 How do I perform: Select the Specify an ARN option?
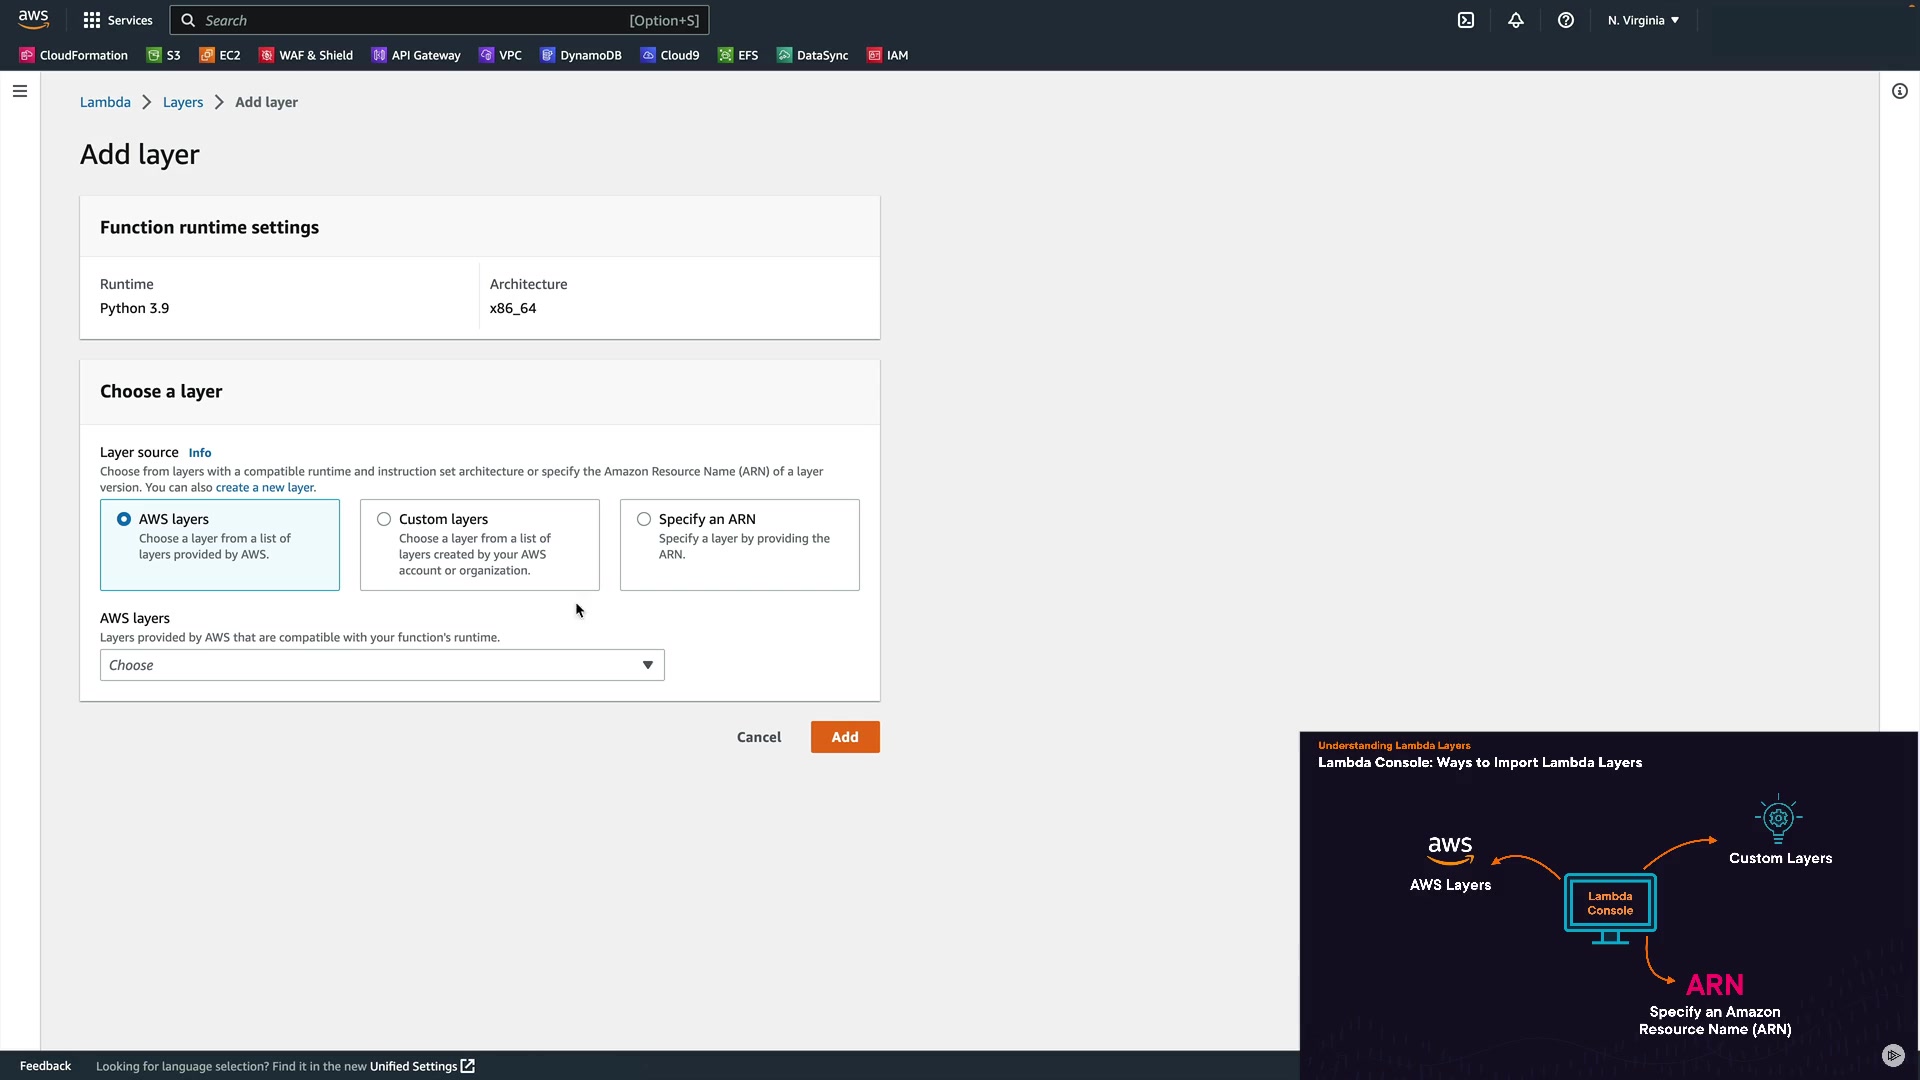pos(644,519)
